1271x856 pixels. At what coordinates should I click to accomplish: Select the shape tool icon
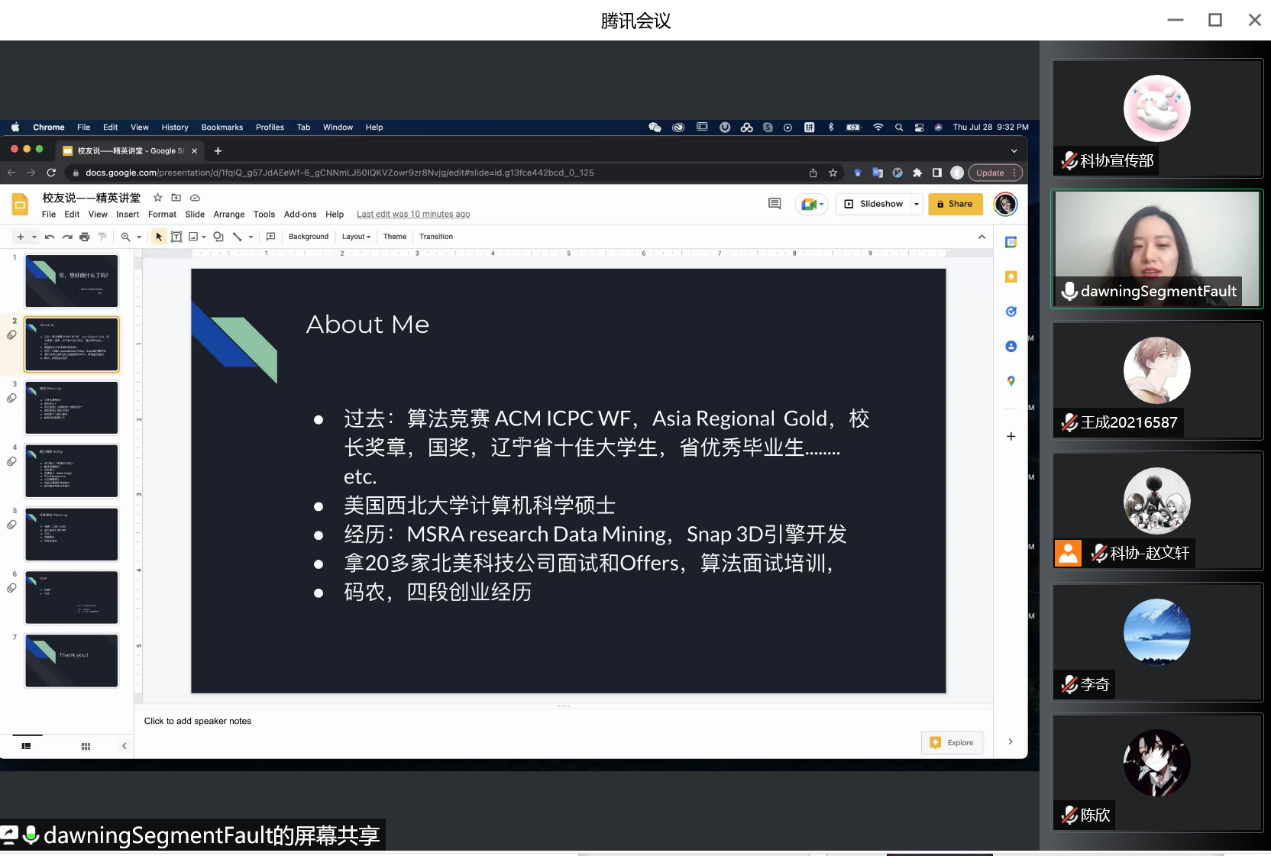(x=218, y=237)
